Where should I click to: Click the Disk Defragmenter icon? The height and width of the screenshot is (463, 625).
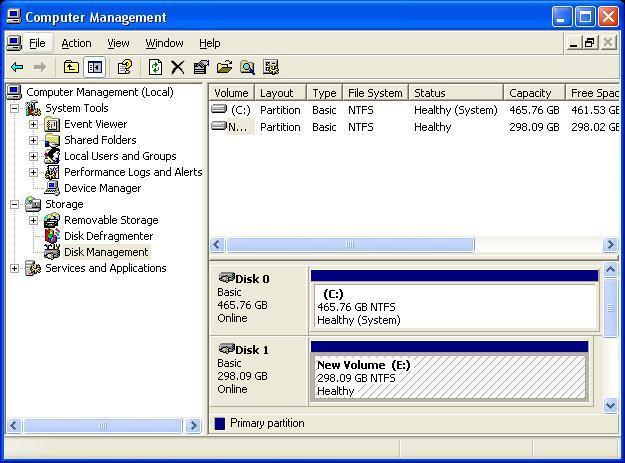tap(52, 236)
